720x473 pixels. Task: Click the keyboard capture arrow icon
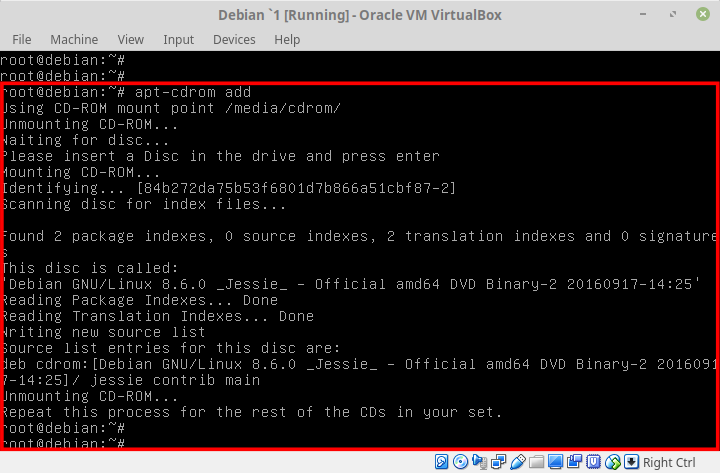pos(631,462)
